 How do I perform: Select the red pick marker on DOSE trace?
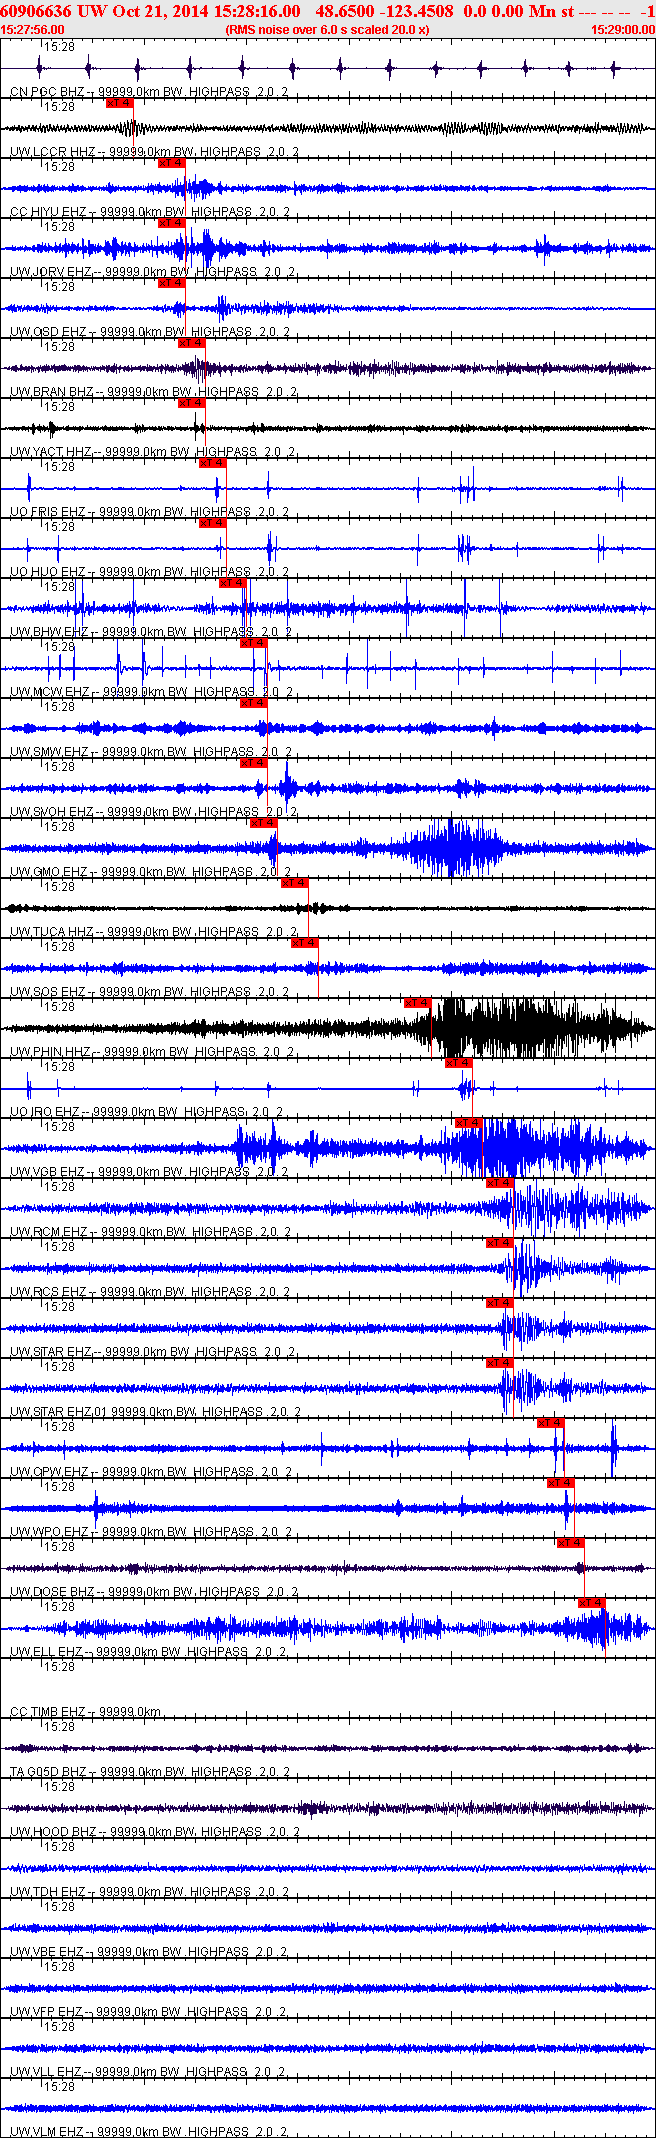[570, 1543]
